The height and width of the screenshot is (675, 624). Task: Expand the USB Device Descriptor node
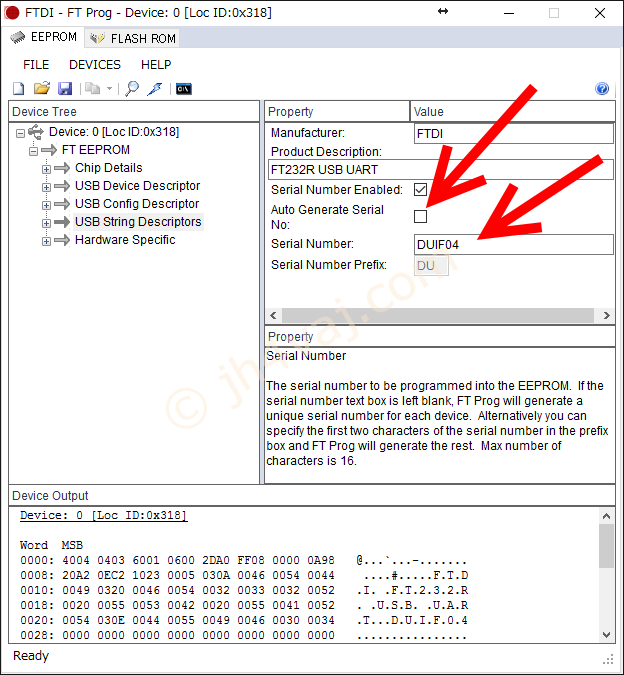[46, 187]
